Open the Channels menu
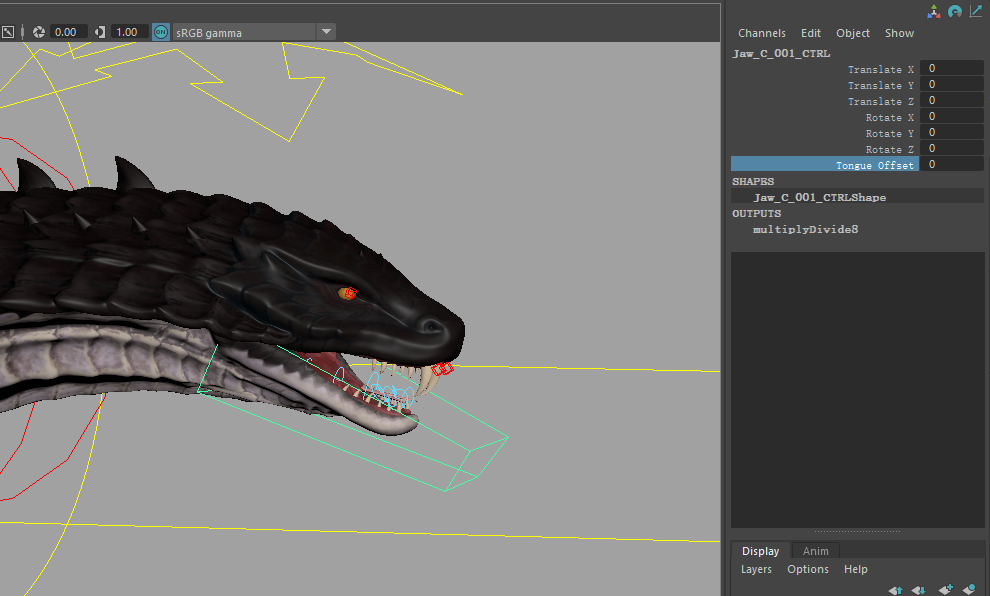 (x=762, y=33)
